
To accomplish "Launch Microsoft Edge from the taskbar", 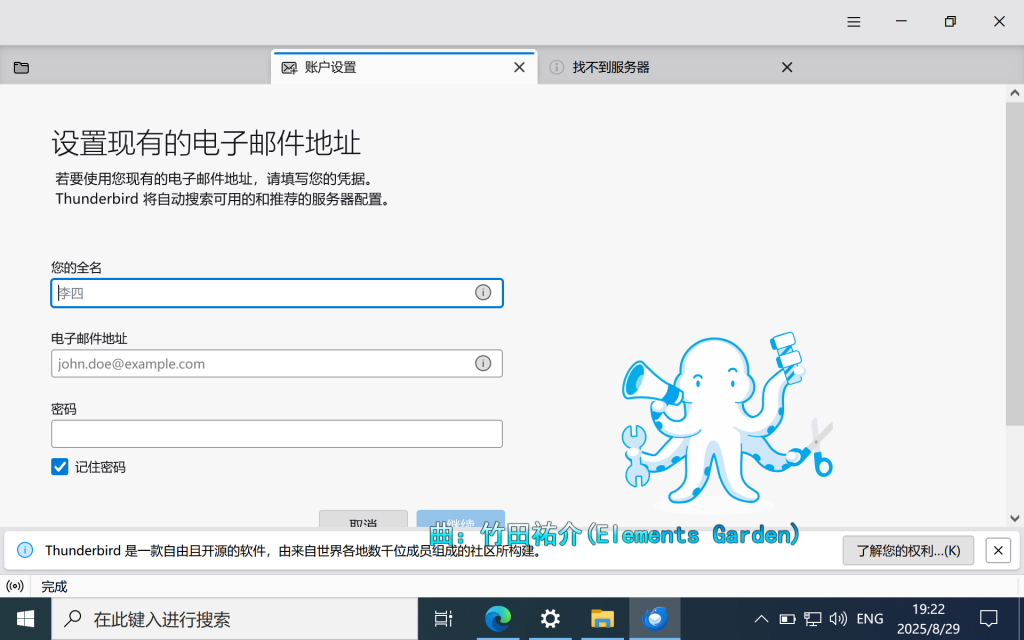I will (498, 618).
